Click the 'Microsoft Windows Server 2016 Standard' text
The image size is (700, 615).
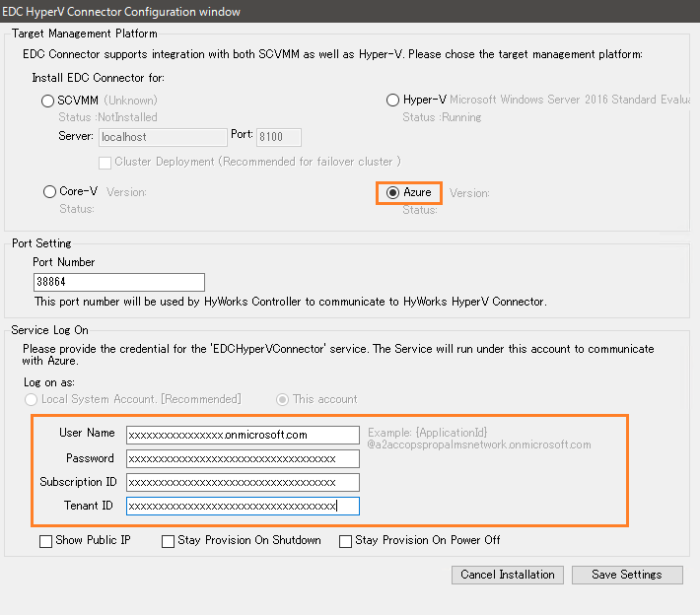553,100
